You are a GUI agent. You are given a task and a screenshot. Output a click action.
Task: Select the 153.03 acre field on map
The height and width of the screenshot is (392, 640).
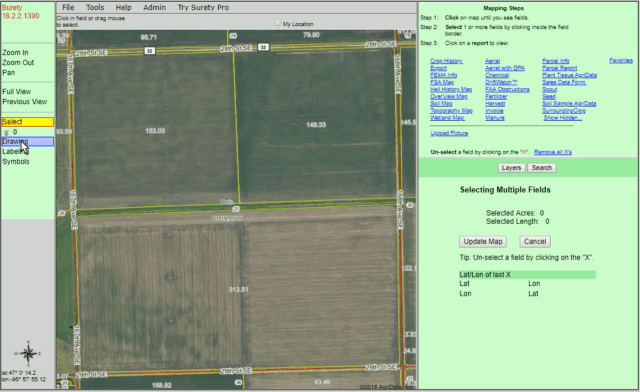pyautogui.click(x=155, y=131)
